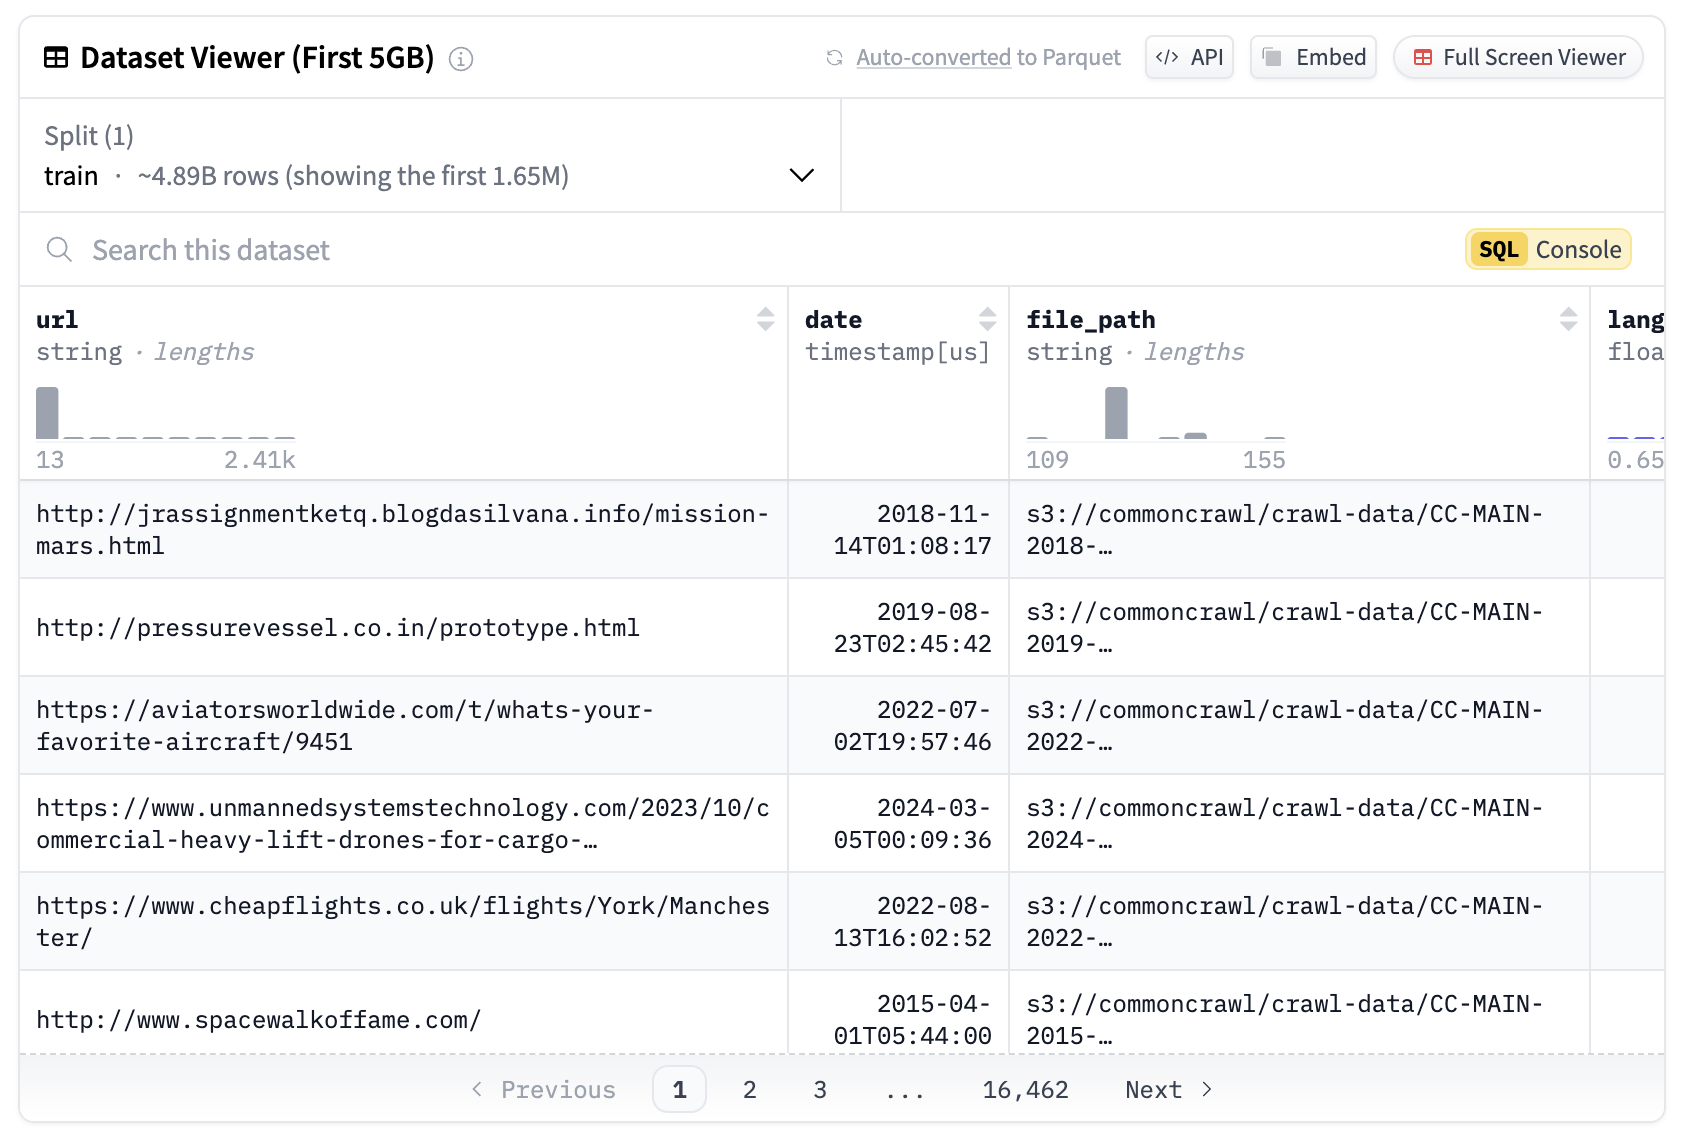Select date cell 2022-08-13T16:02:52
This screenshot has width=1698, height=1146.
[x=898, y=921]
